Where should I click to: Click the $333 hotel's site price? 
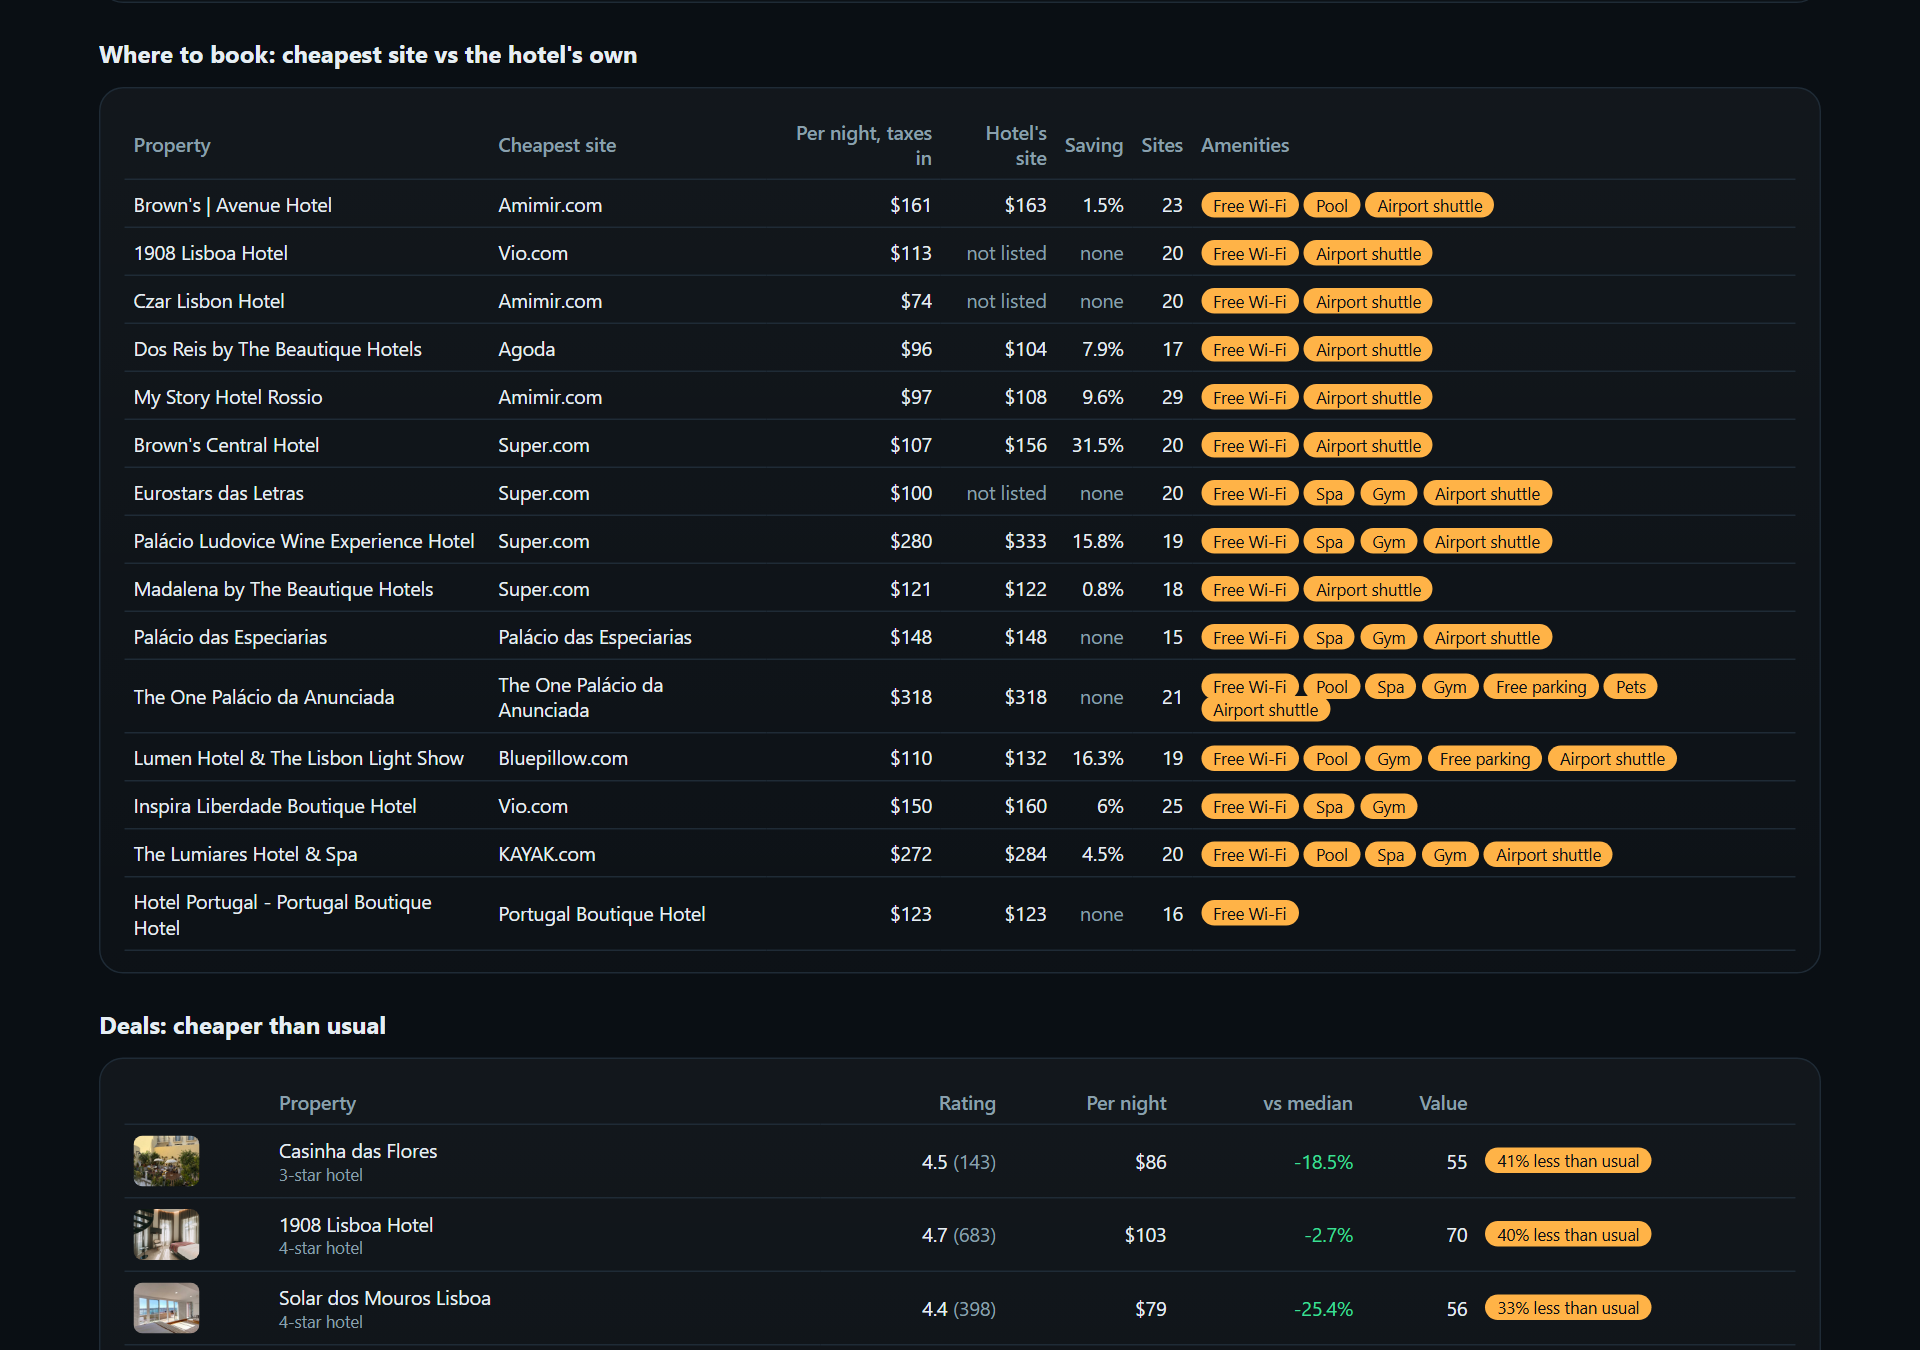(x=1025, y=541)
